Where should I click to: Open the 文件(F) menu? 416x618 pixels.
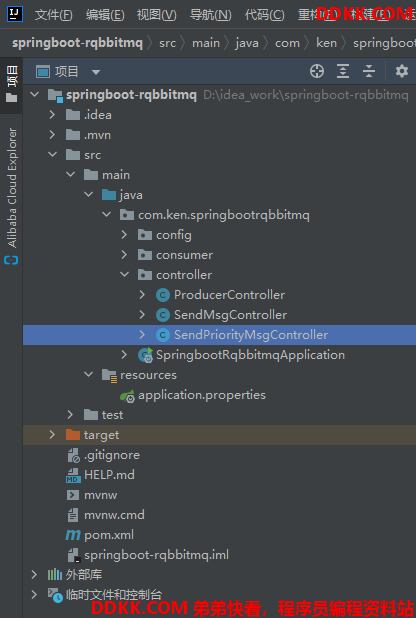tap(54, 15)
